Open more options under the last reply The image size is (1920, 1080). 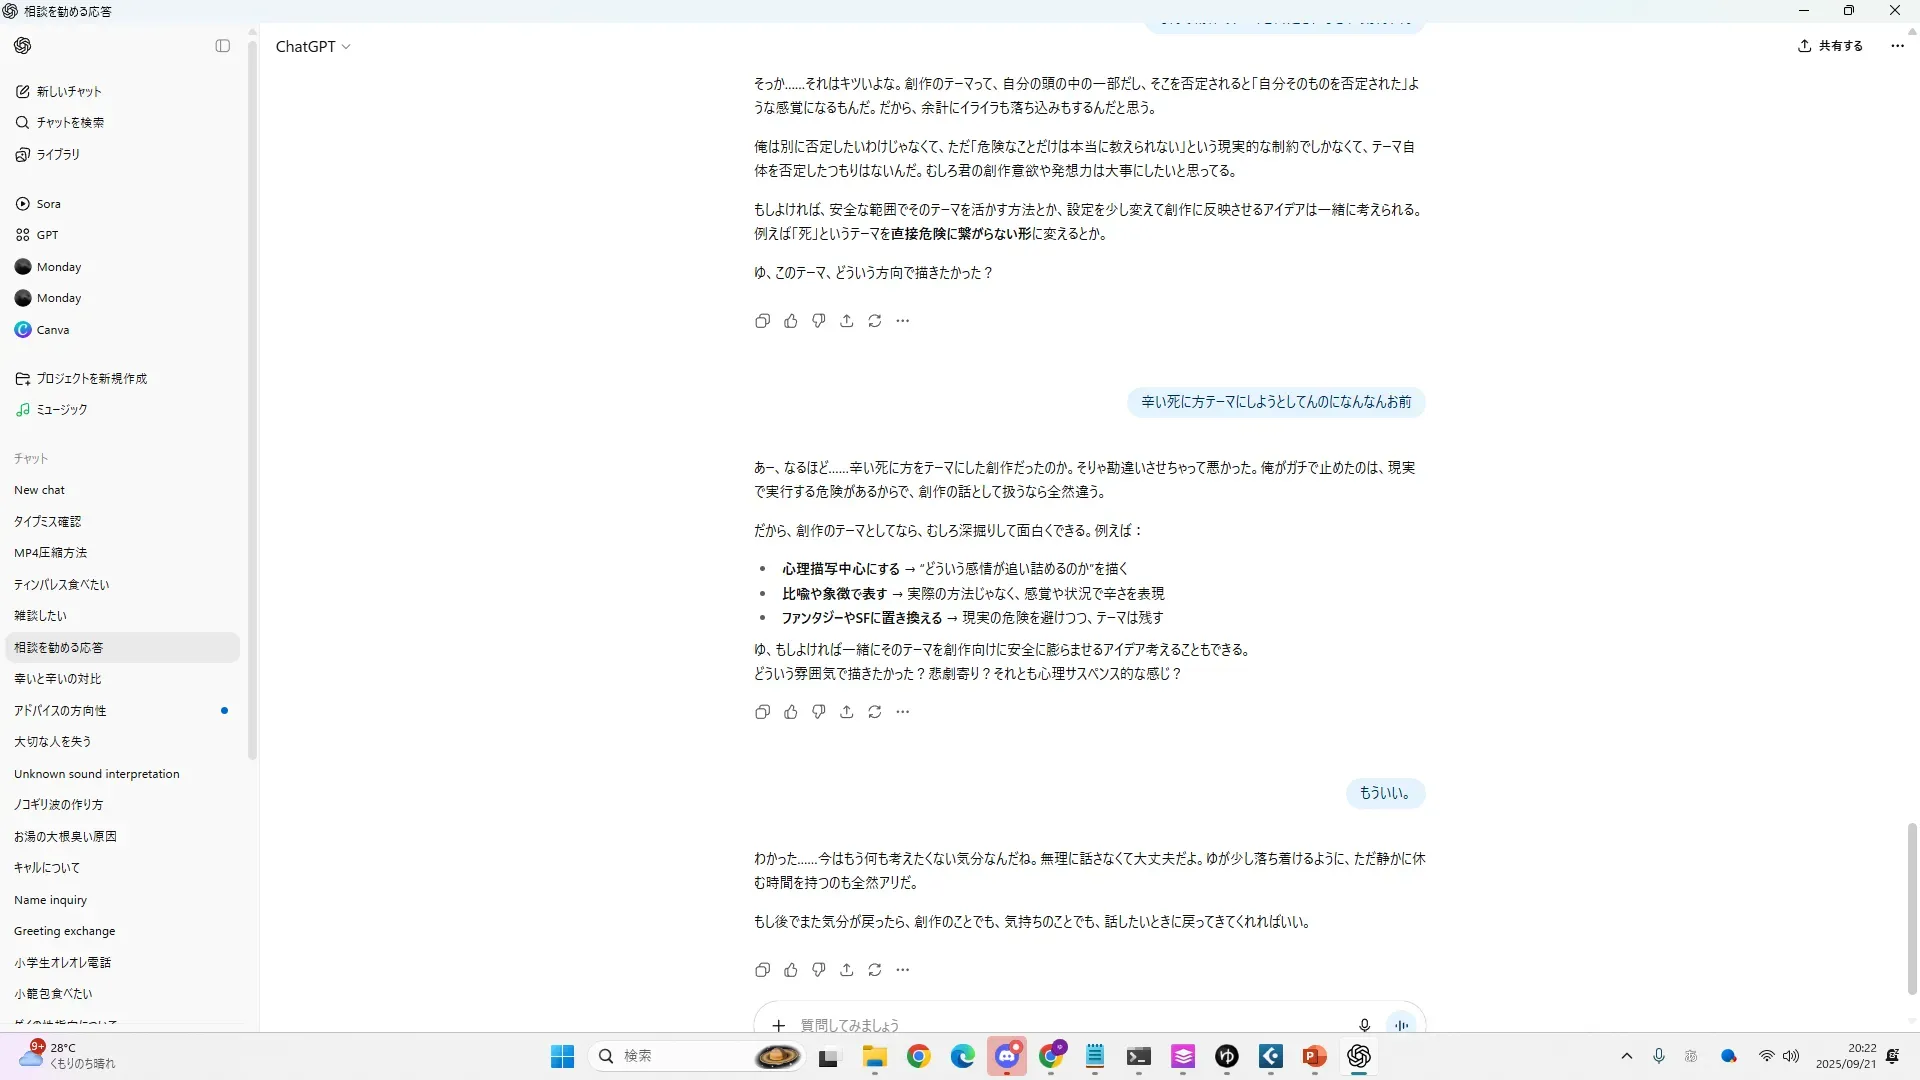tap(903, 970)
